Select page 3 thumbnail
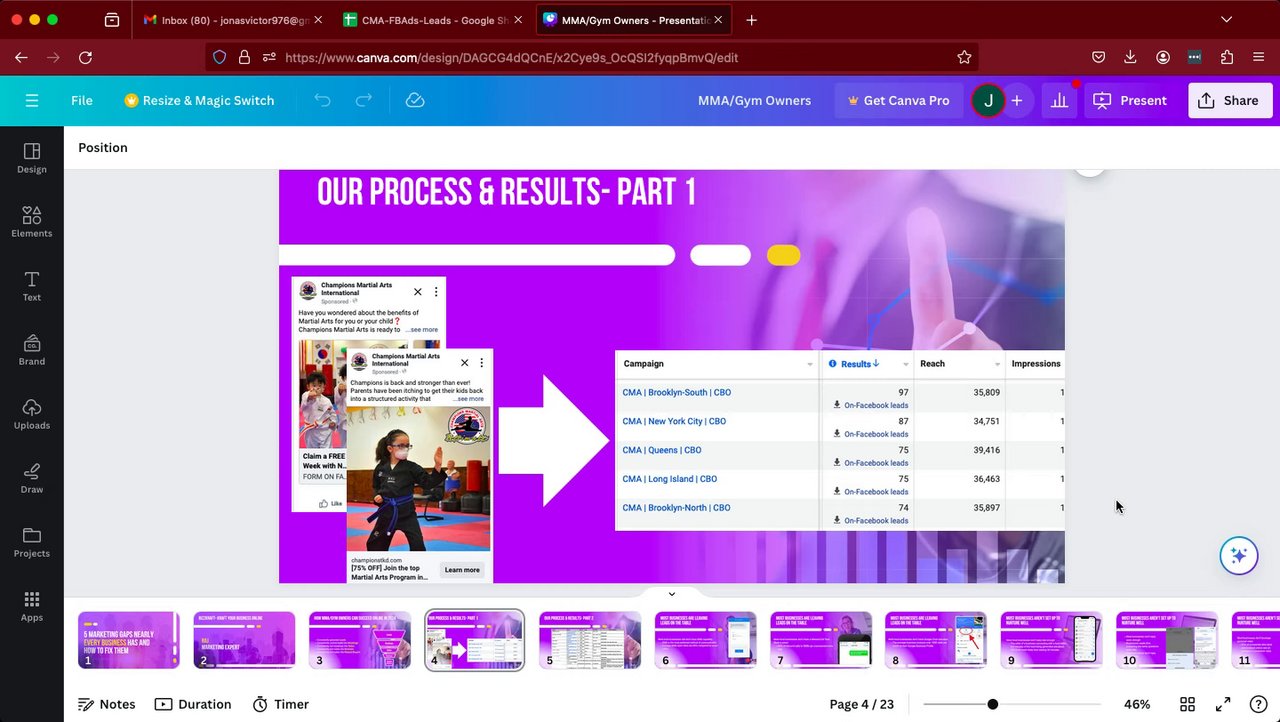The height and width of the screenshot is (722, 1280). tap(360, 640)
